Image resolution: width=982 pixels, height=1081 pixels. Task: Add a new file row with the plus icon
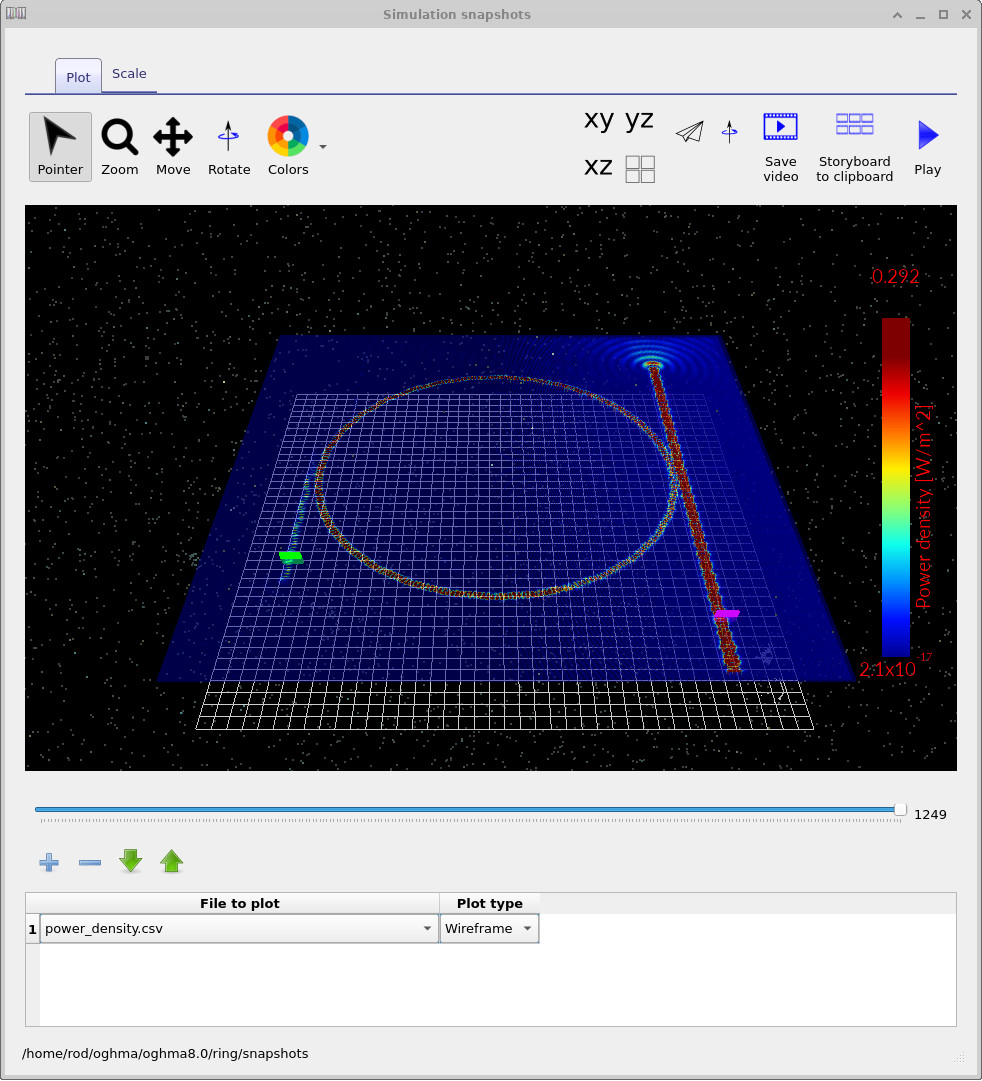(x=48, y=861)
